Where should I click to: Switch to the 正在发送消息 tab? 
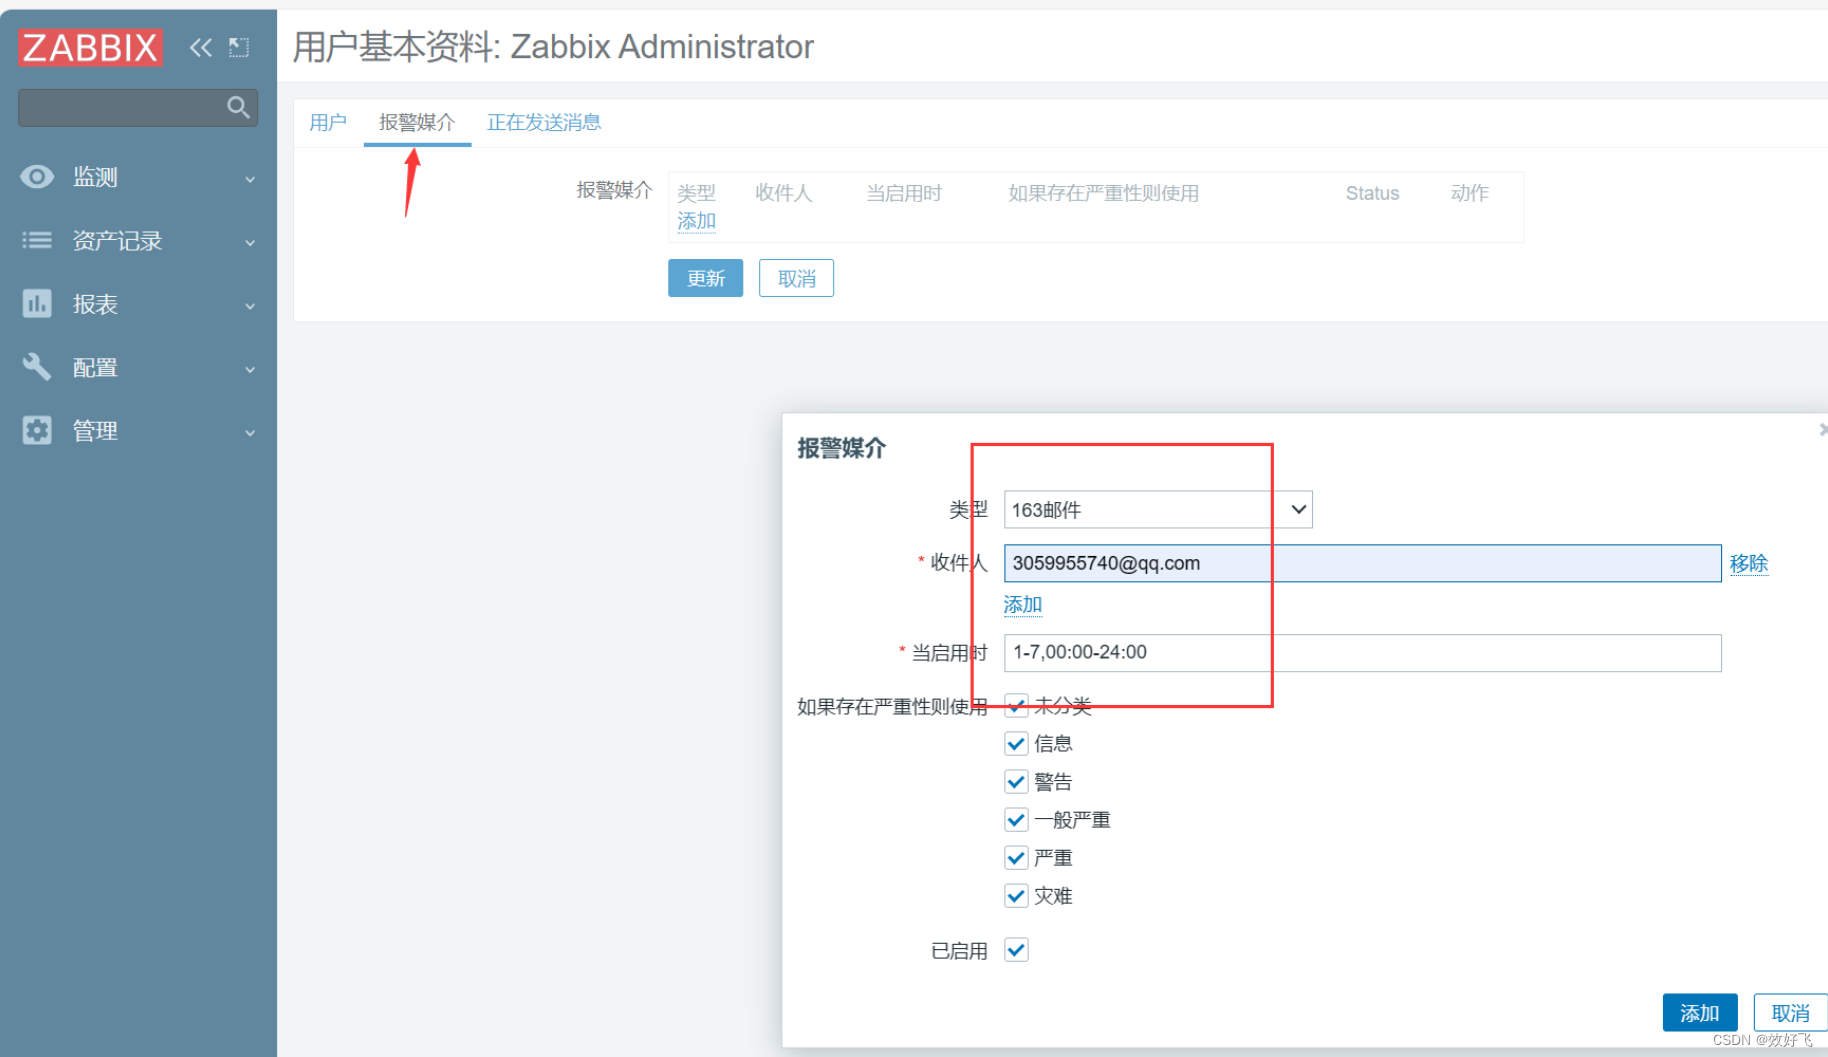pyautogui.click(x=544, y=122)
